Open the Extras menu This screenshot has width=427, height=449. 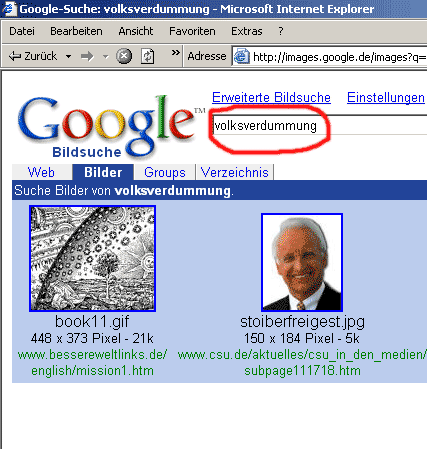pos(247,31)
